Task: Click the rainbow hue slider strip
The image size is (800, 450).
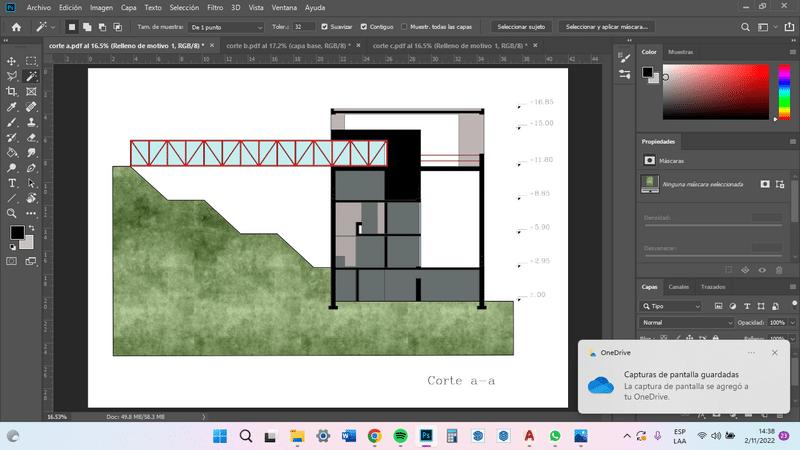Action: tap(785, 92)
